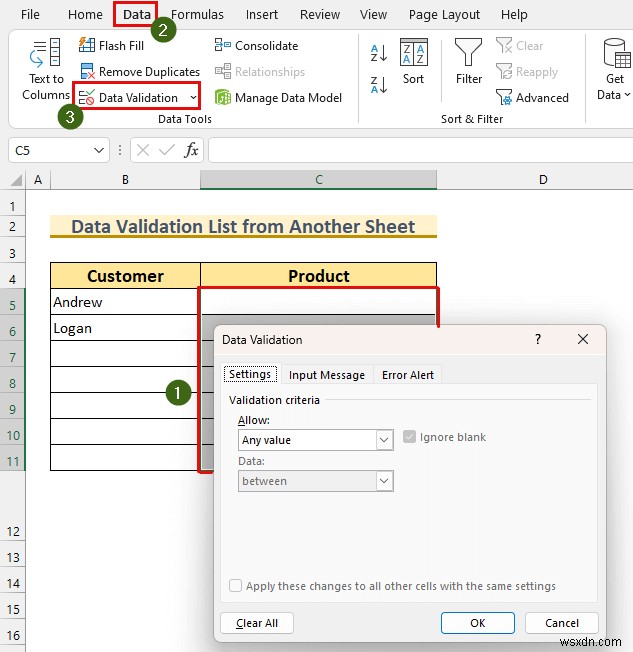Viewport: 633px width, 652px height.
Task: Switch to the Data ribbon tab
Action: 136,15
